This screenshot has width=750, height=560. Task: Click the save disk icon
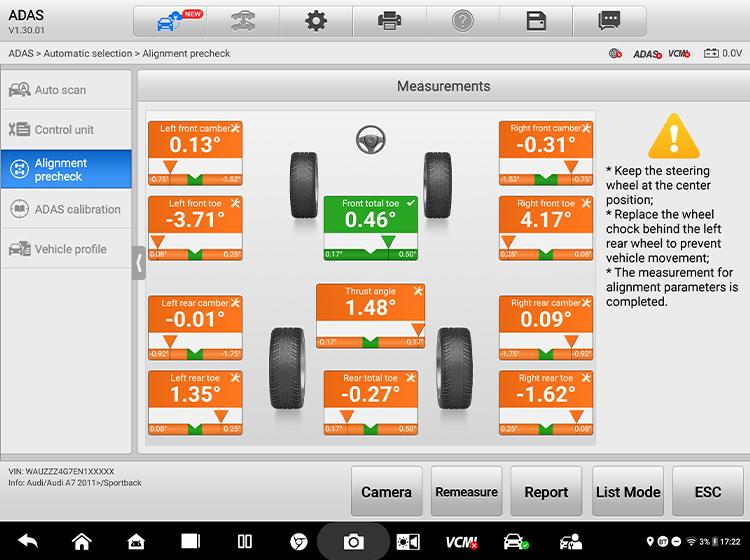(536, 21)
